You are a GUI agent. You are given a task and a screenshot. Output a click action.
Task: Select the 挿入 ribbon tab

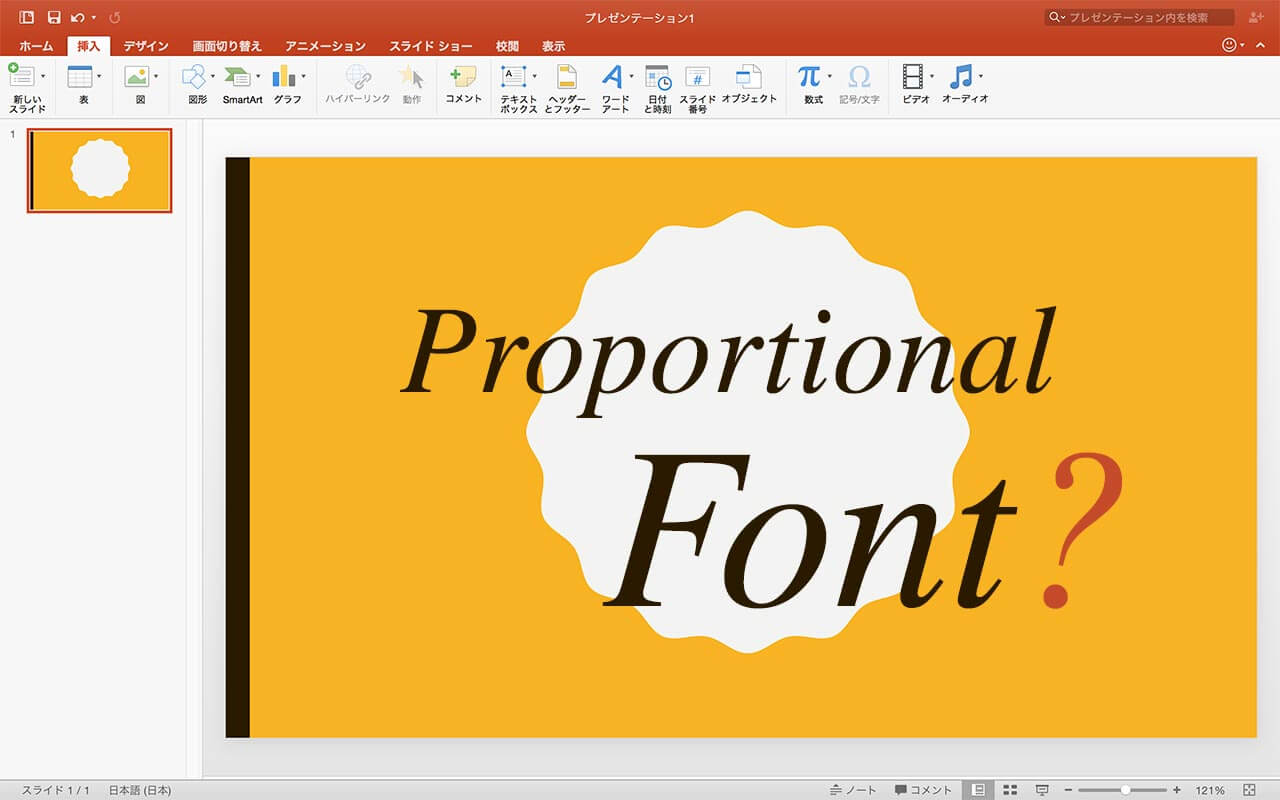(89, 46)
